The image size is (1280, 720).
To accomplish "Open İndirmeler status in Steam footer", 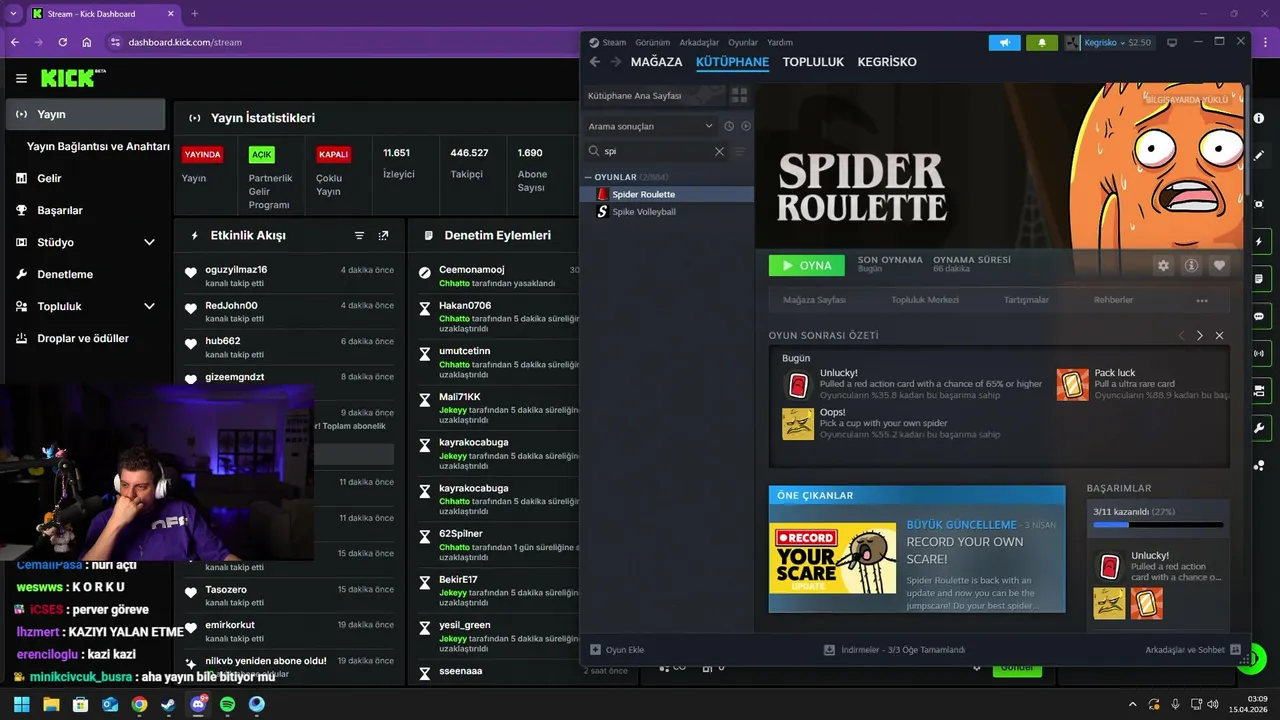I will click(x=894, y=650).
